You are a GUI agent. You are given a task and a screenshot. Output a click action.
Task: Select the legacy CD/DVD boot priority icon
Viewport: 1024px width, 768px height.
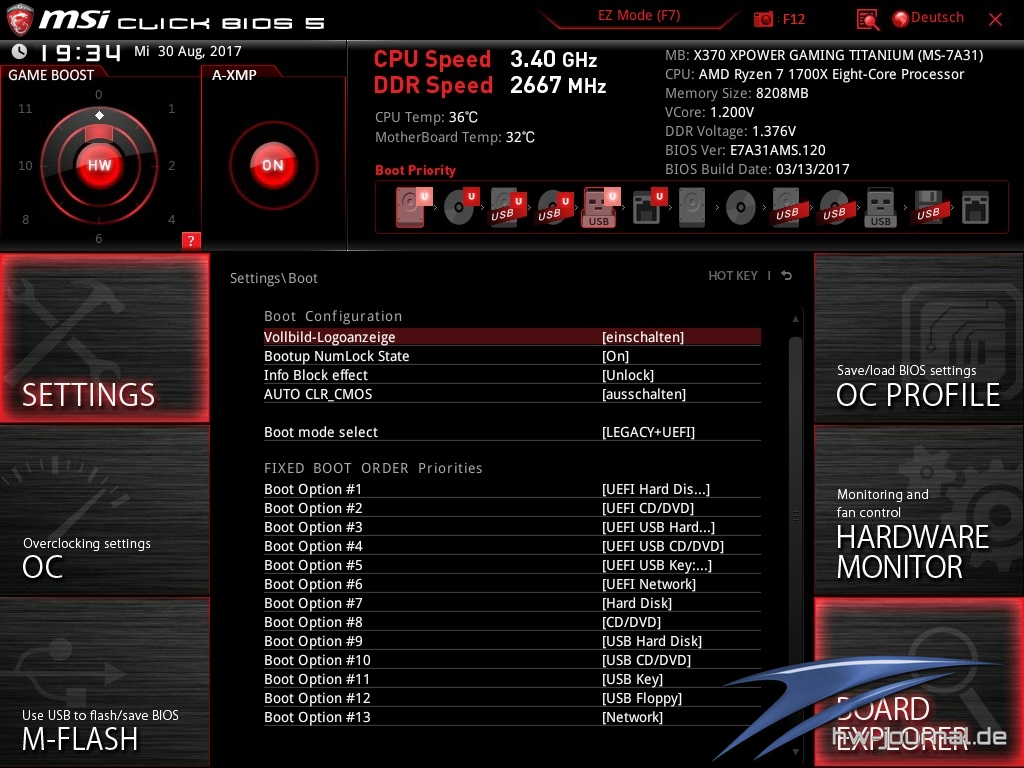pyautogui.click(x=741, y=207)
